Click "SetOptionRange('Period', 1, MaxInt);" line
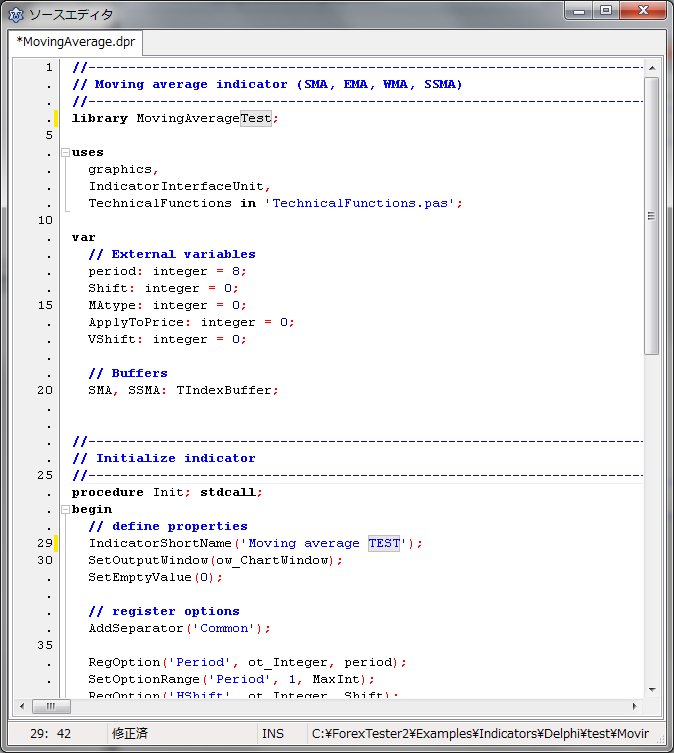The height and width of the screenshot is (753, 674). (x=232, y=679)
